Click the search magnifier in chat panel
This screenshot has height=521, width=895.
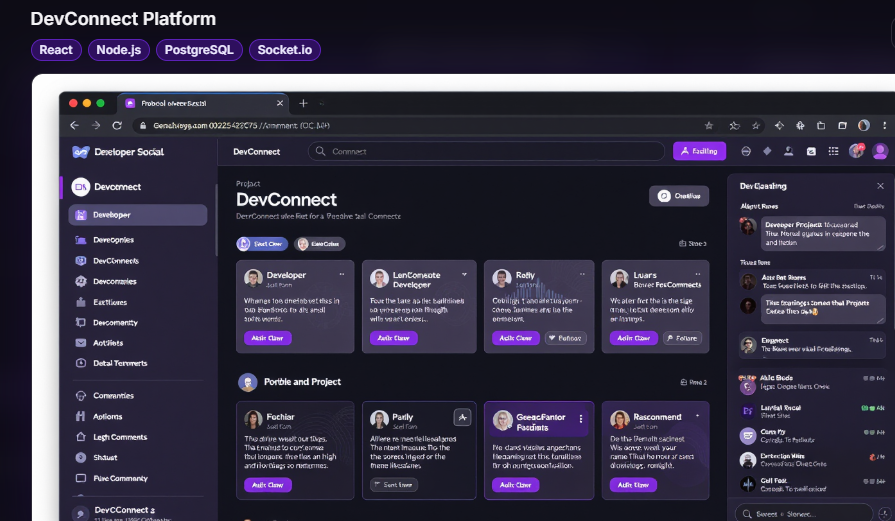[x=747, y=514]
